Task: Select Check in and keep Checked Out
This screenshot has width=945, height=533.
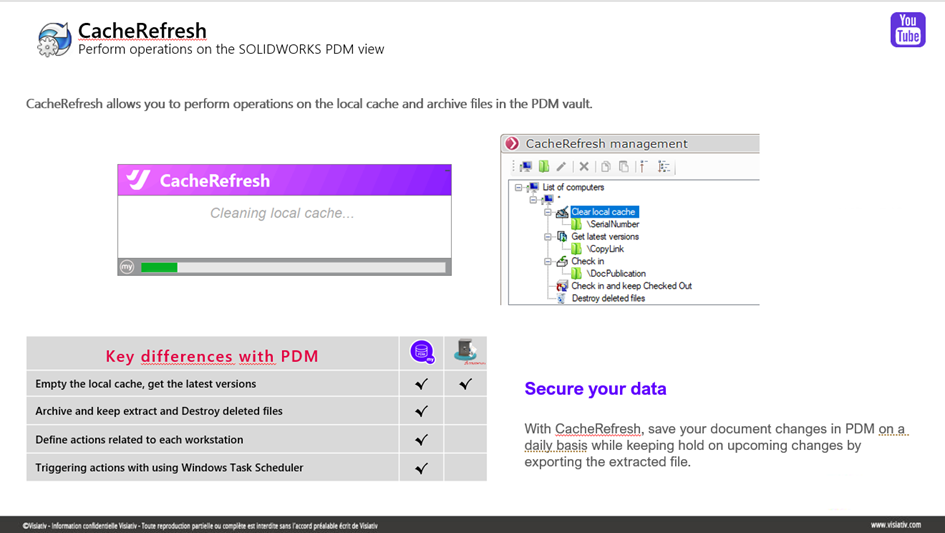Action: tap(632, 286)
